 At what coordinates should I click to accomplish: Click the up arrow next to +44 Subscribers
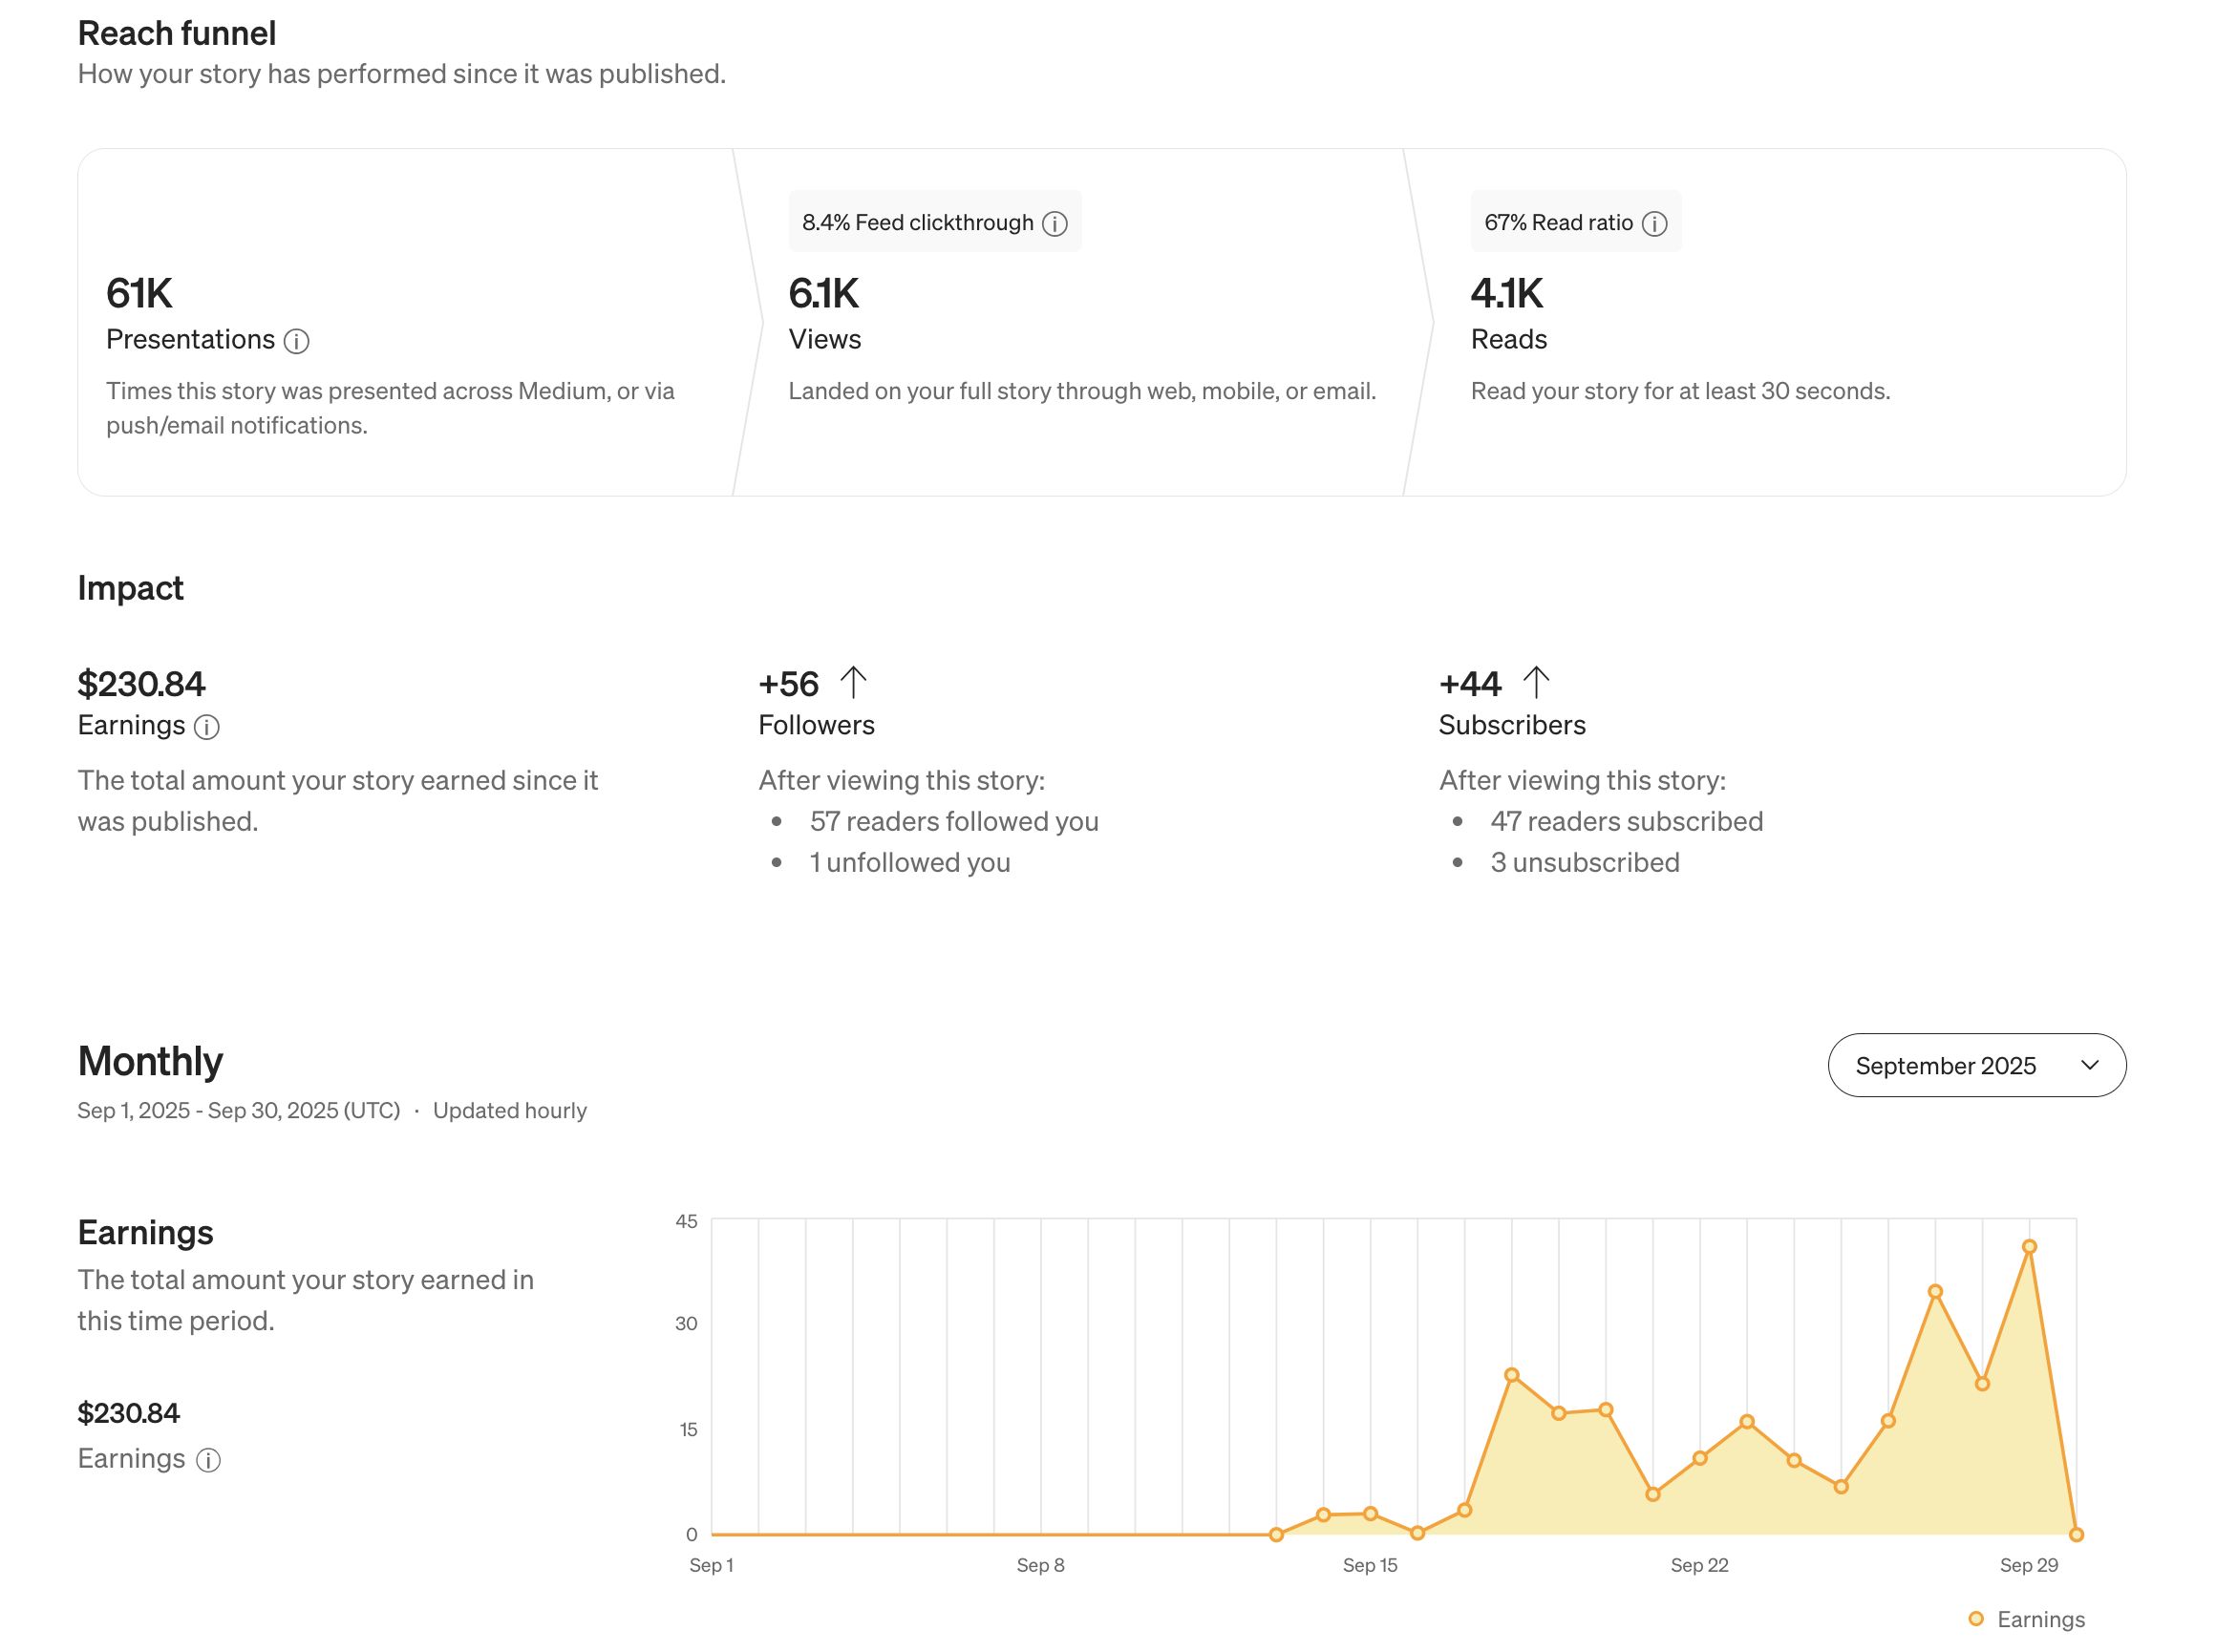point(1535,683)
